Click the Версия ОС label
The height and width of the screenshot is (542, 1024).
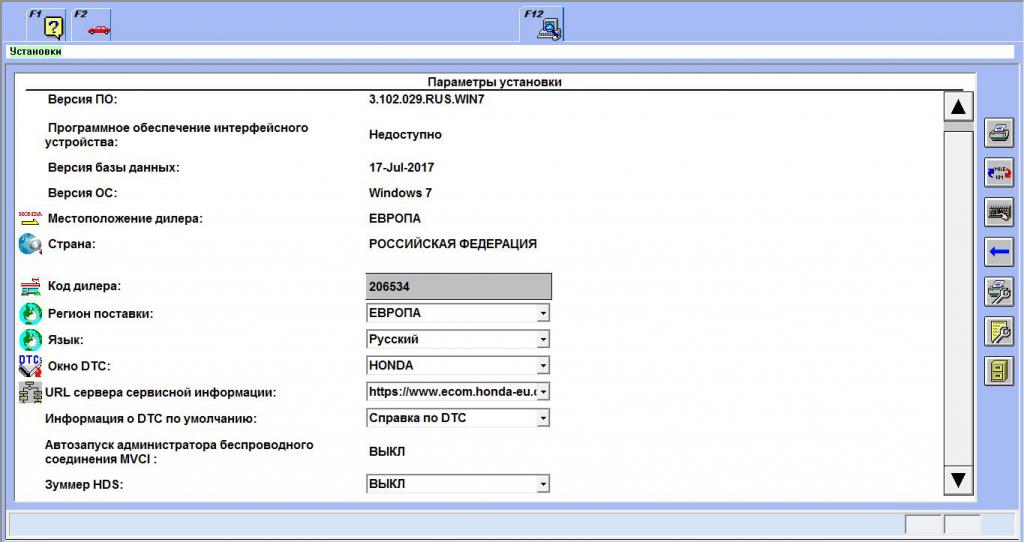pyautogui.click(x=82, y=193)
